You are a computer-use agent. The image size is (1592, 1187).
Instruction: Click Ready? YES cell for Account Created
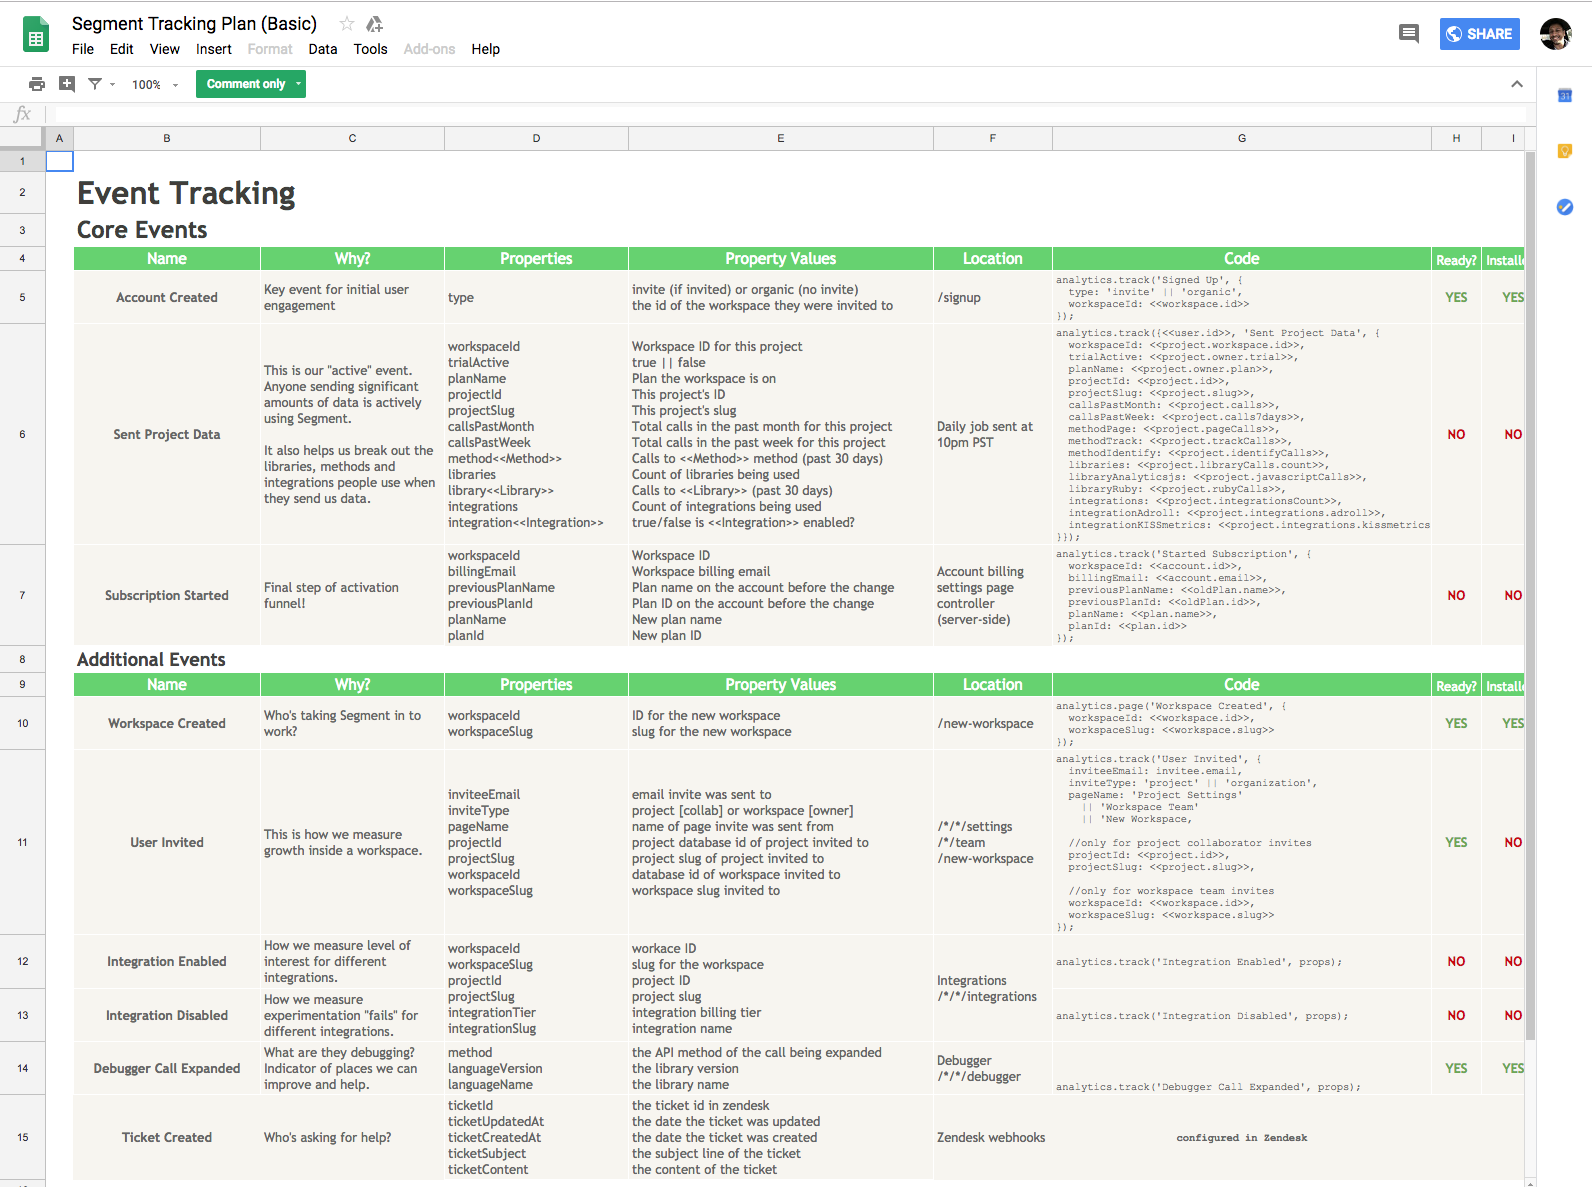pyautogui.click(x=1456, y=297)
